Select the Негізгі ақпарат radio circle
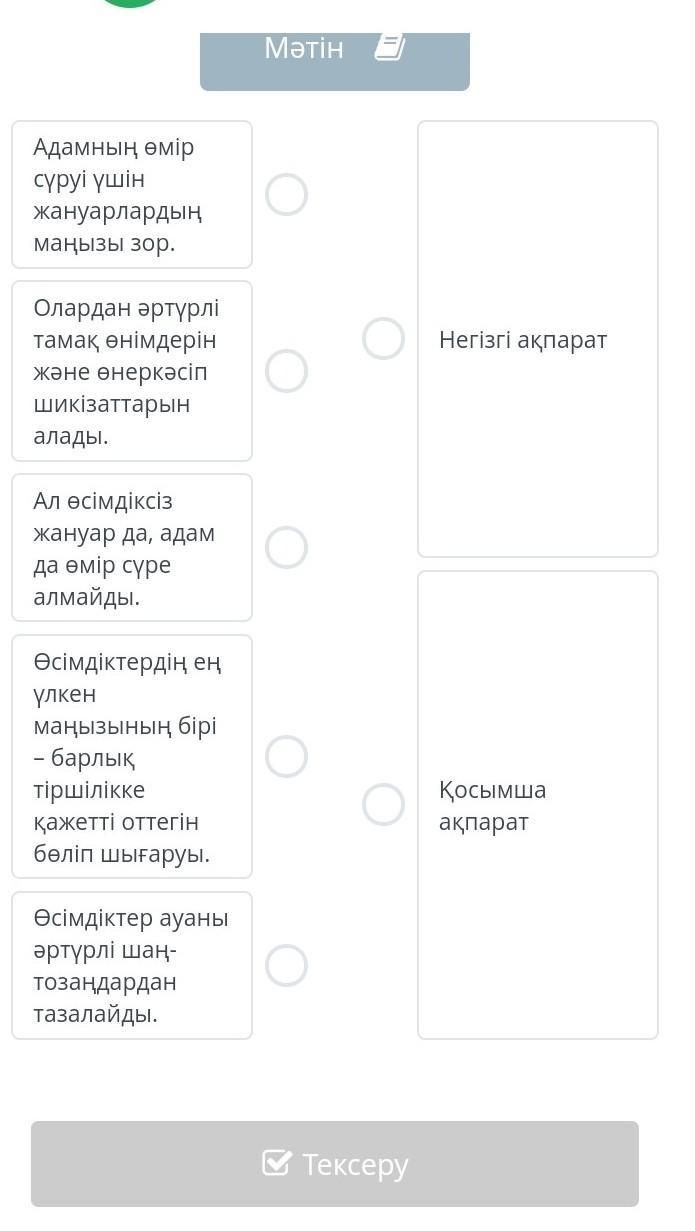Screen dimensions: 695x1231 pyautogui.click(x=383, y=339)
